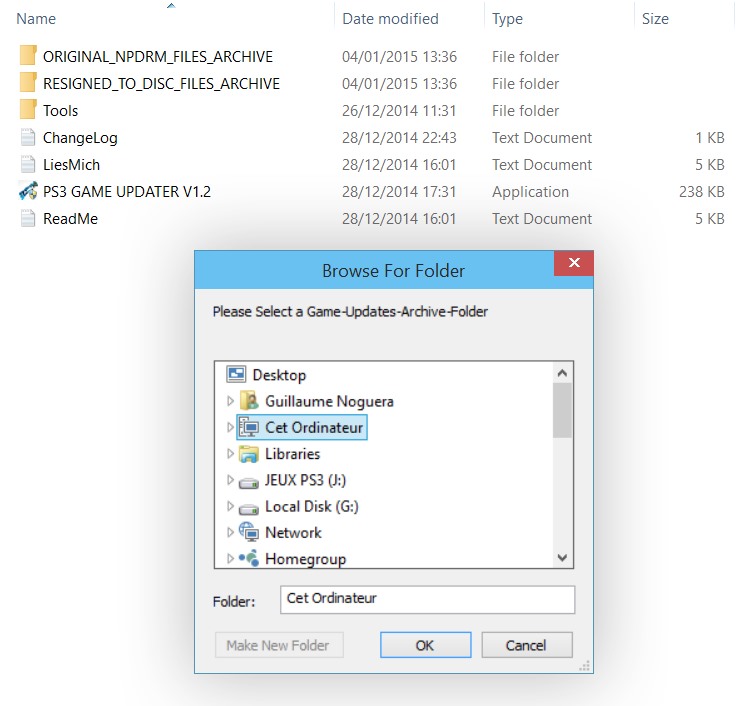The image size is (745, 706).
Task: Click the 1 KB size cell
Action: pos(710,138)
